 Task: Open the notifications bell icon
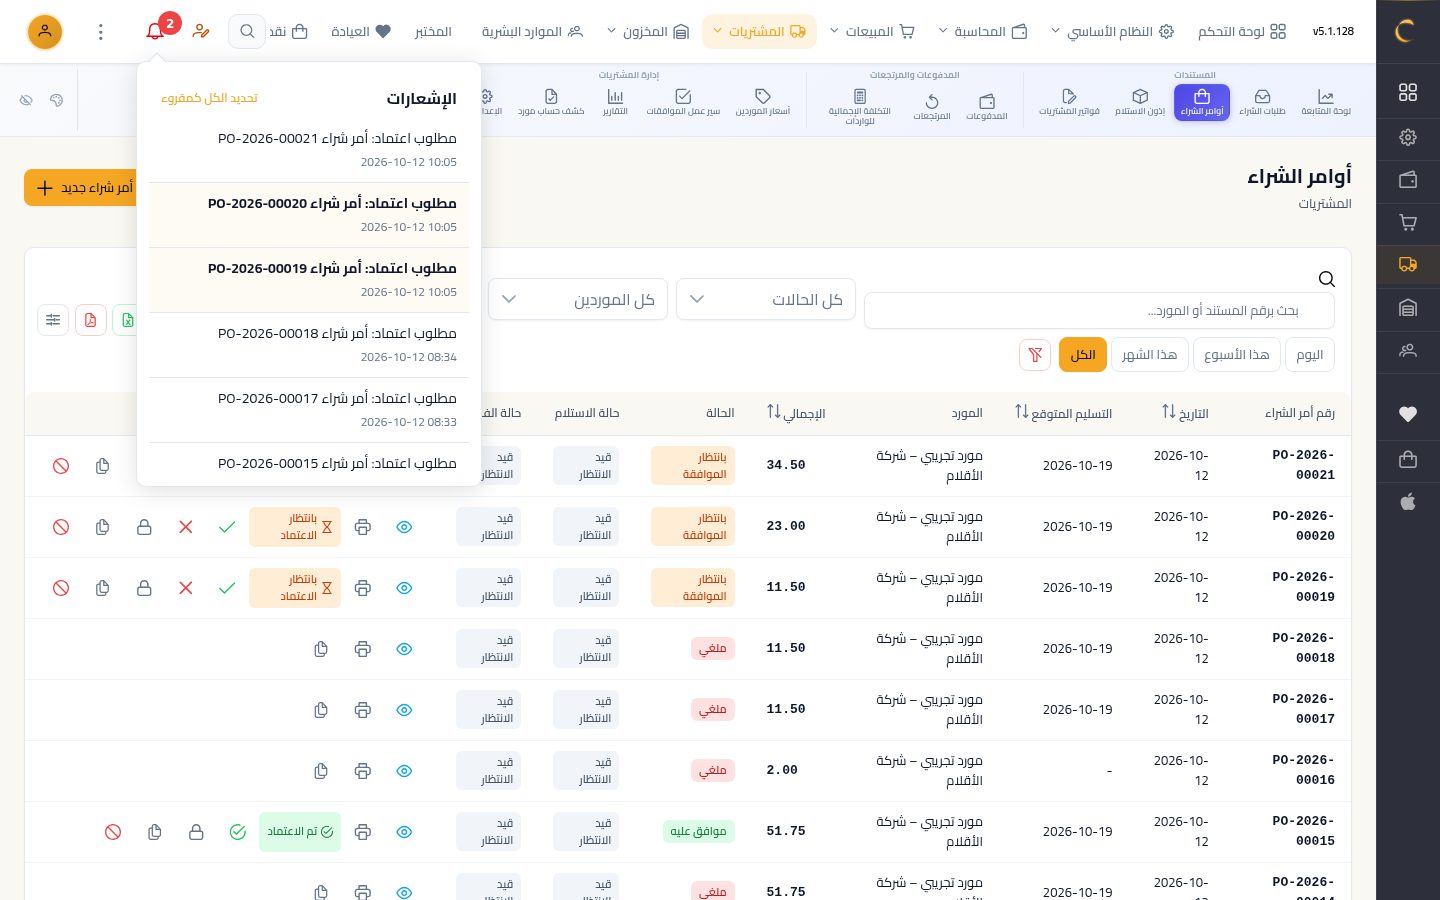click(x=155, y=31)
